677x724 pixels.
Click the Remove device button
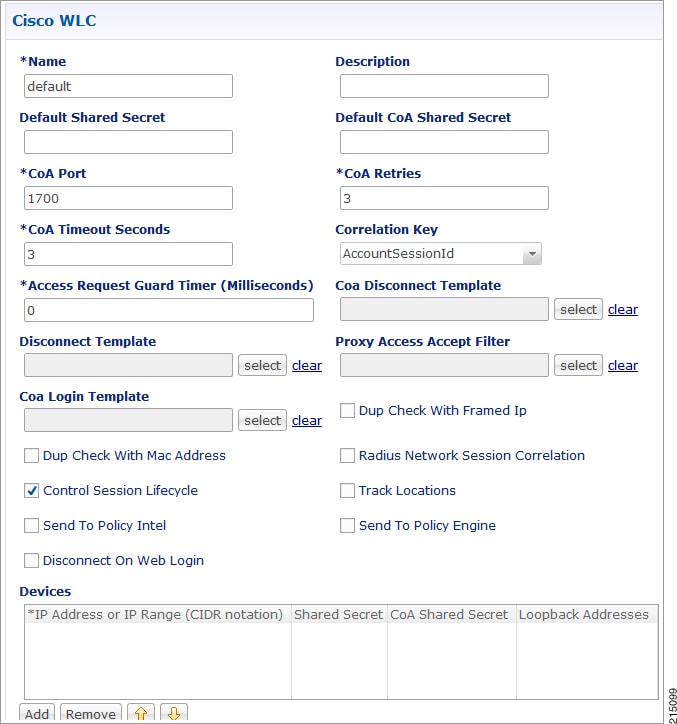click(91, 714)
